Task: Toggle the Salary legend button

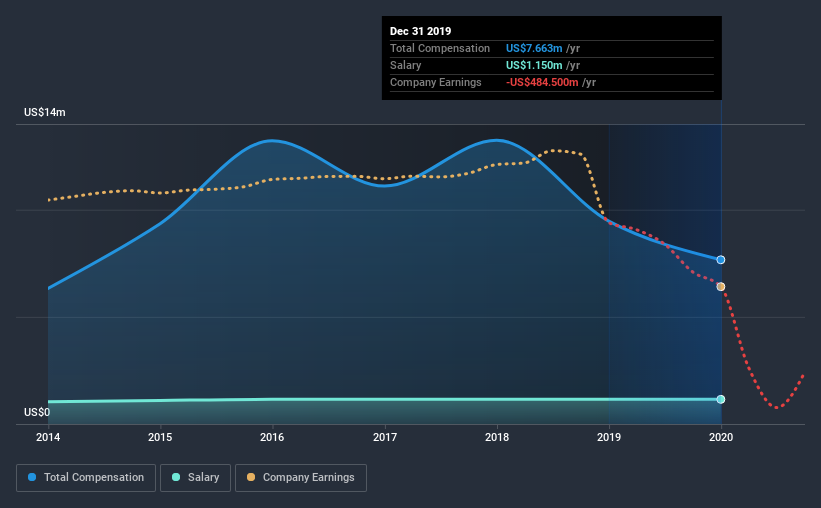Action: tap(195, 478)
